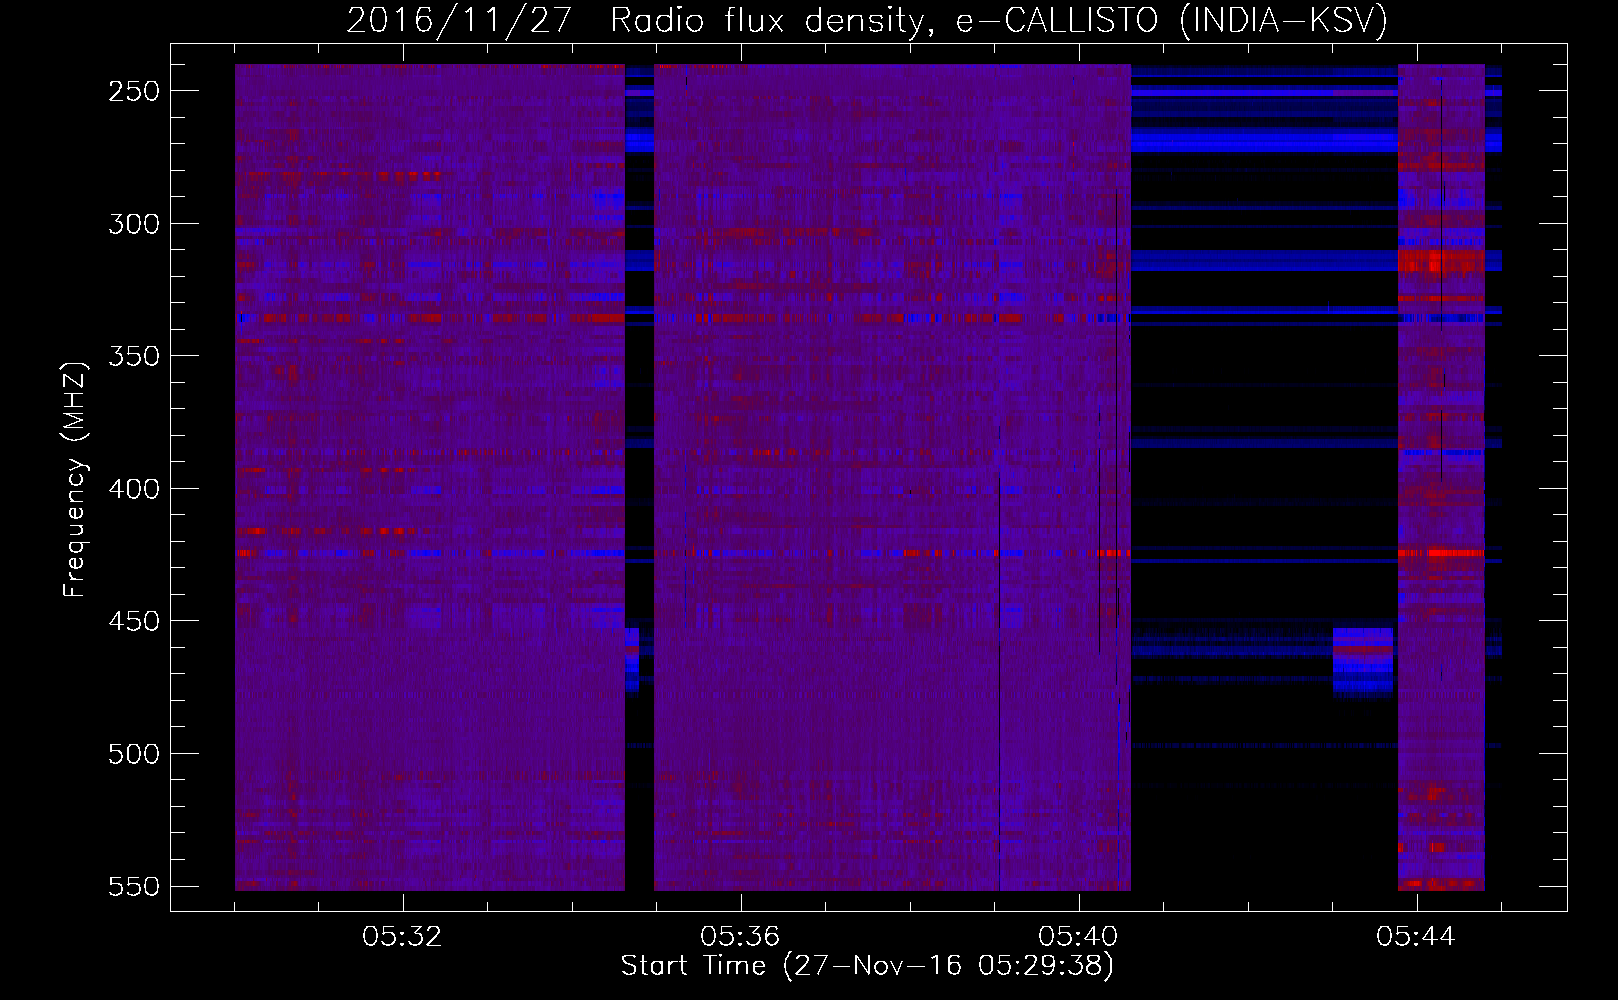Screen dimensions: 1618x1000
Task: Click the 05:36 time tick label
Action: (x=741, y=937)
